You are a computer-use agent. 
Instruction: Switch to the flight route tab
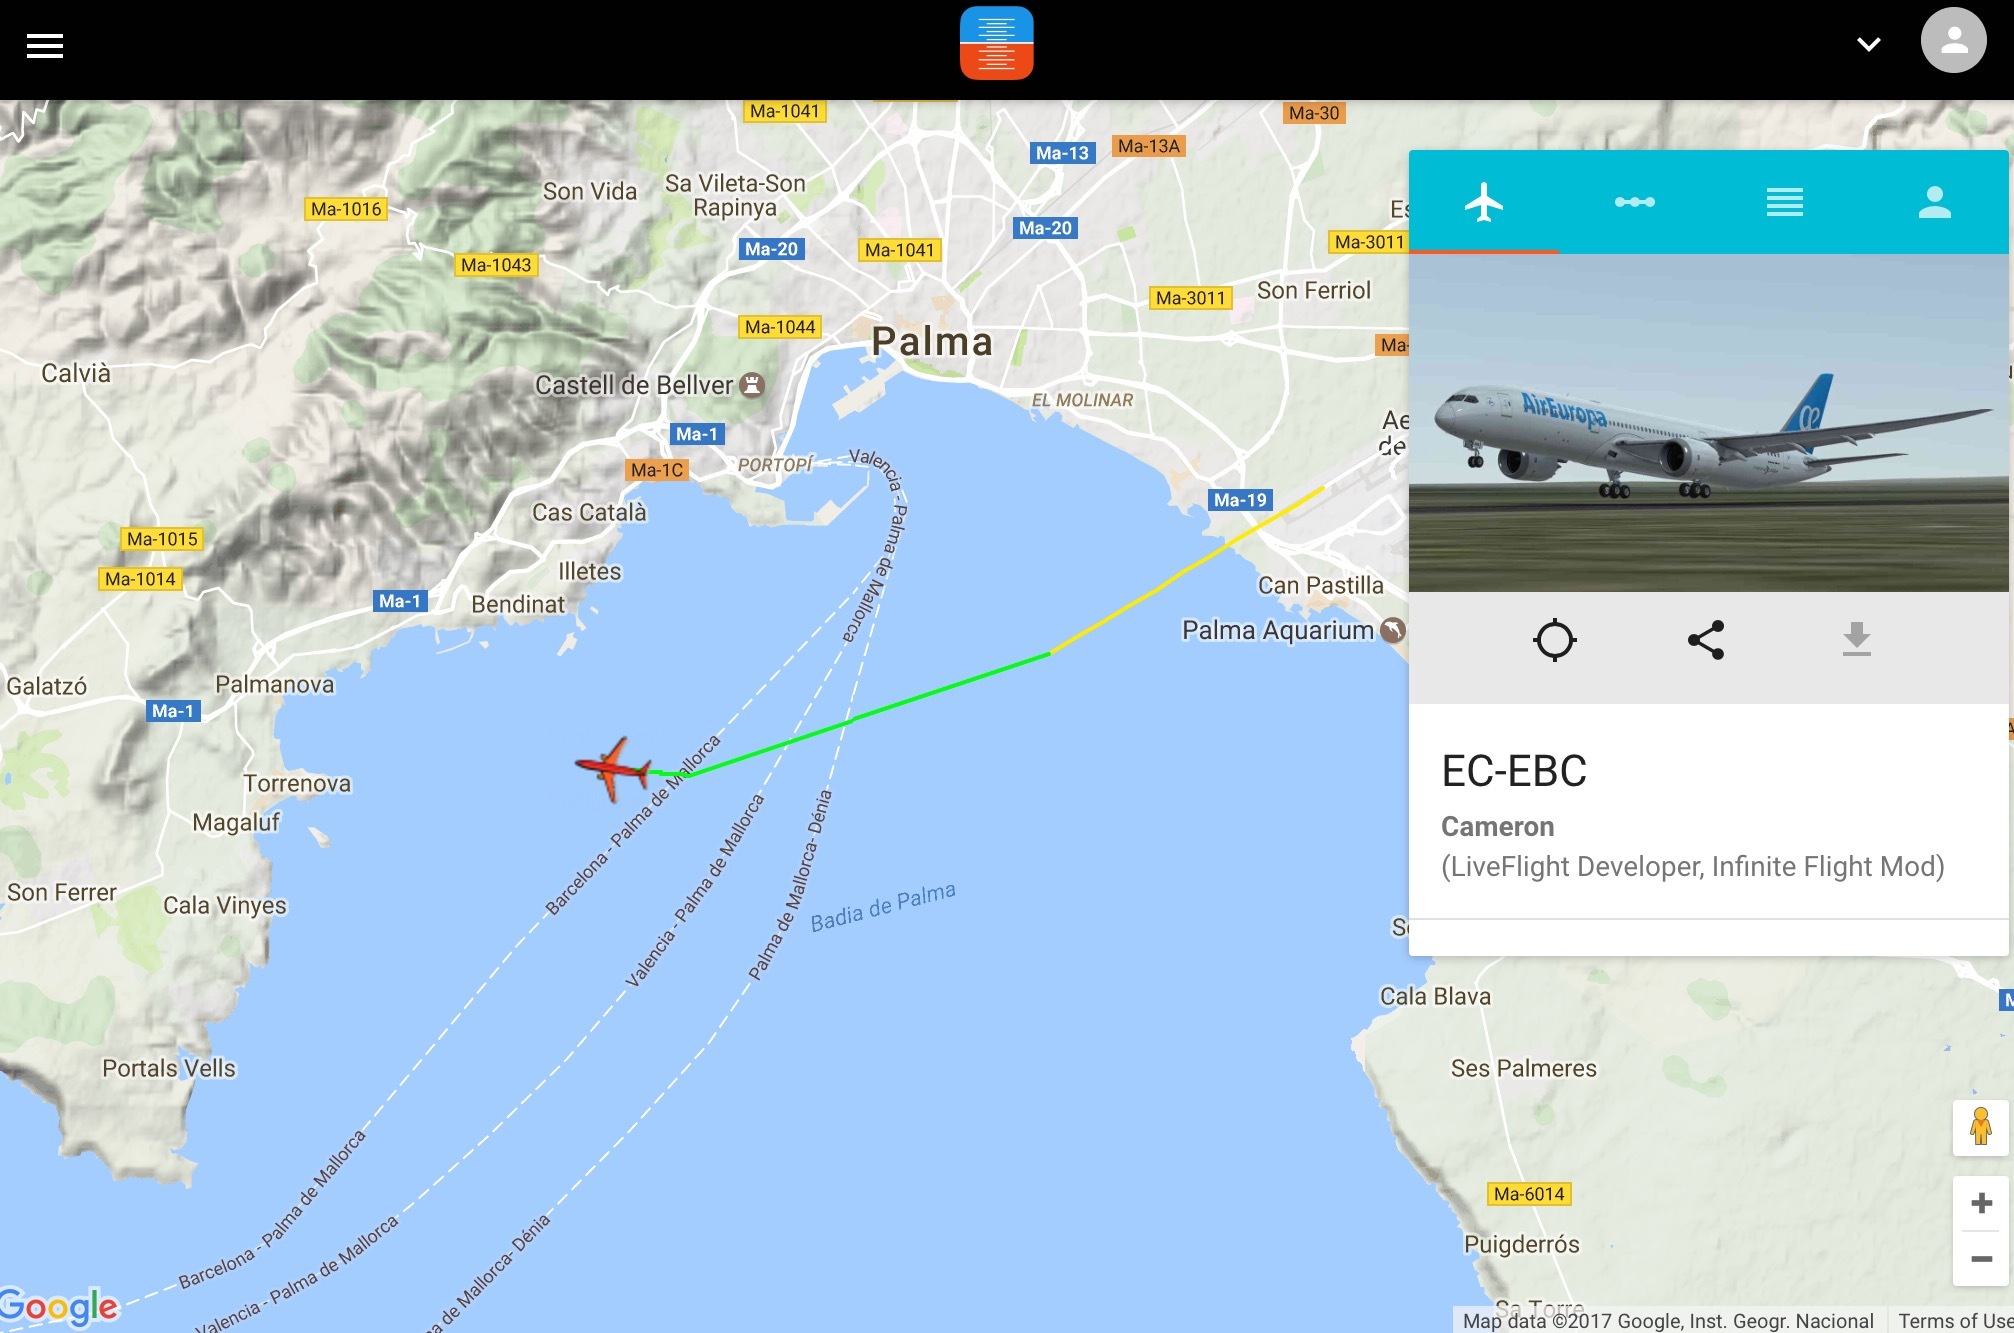coord(1634,202)
